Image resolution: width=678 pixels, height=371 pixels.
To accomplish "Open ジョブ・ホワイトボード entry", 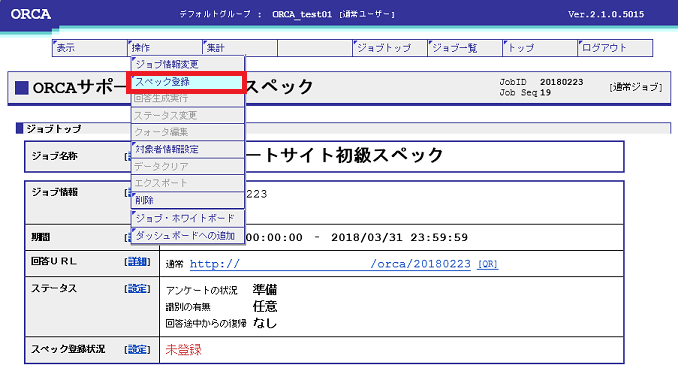I will 188,218.
